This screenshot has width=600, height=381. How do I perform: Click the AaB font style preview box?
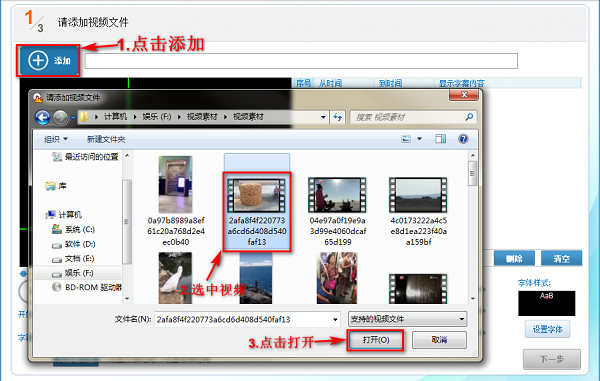(x=546, y=303)
